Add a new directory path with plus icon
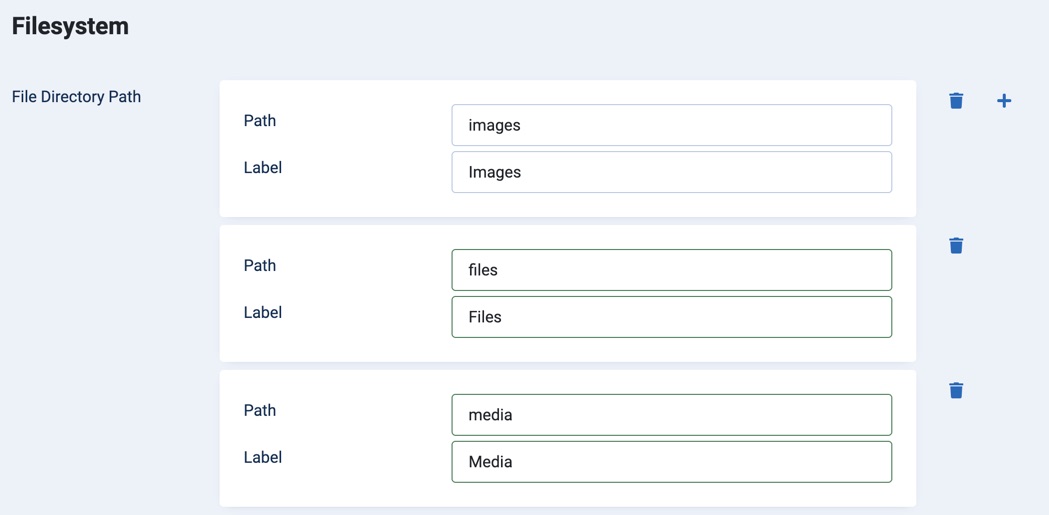 click(1004, 100)
